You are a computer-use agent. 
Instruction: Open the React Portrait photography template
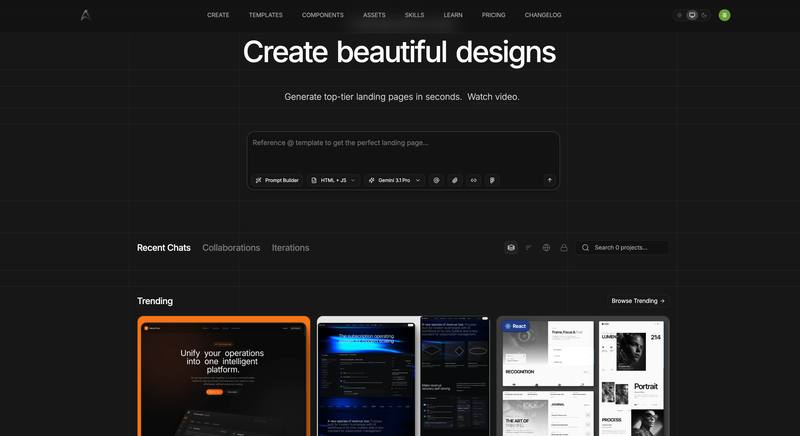point(583,376)
